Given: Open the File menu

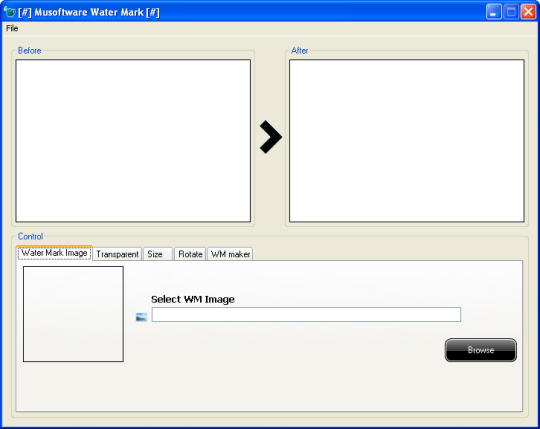Looking at the screenshot, I should point(12,28).
